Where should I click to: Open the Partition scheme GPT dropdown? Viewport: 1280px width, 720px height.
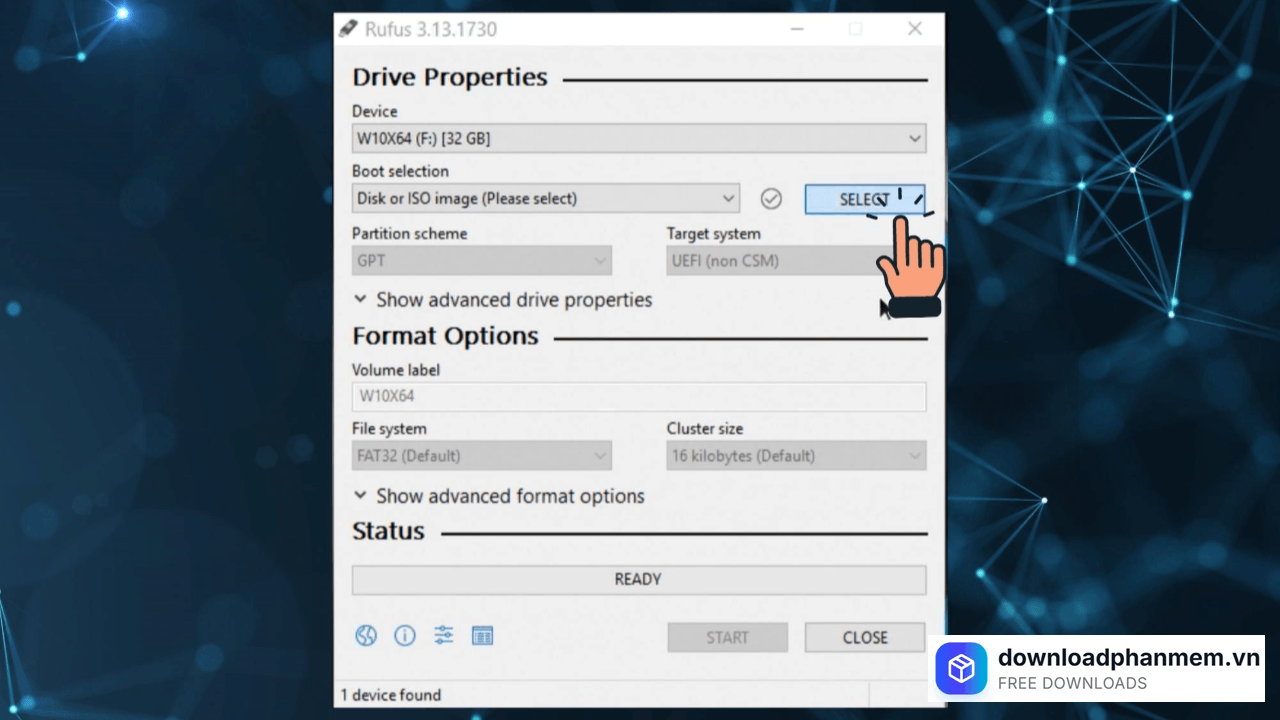tap(482, 261)
